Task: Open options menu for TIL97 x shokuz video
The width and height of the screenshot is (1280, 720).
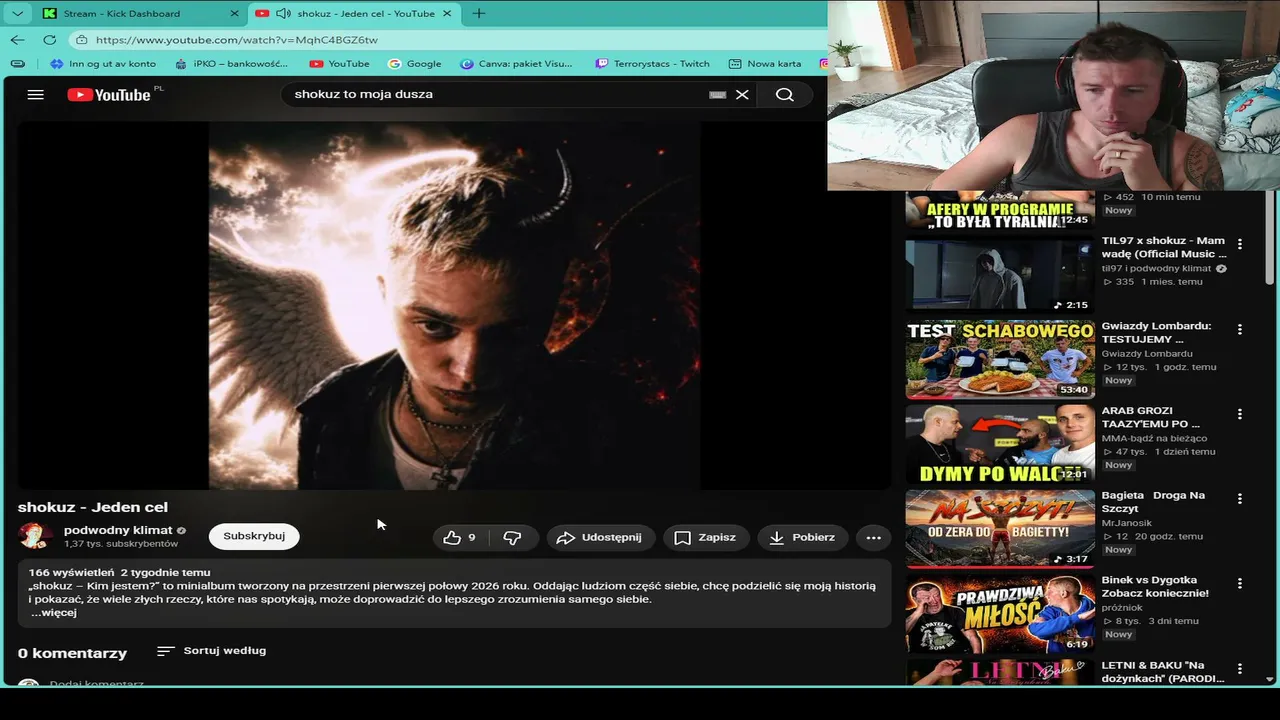Action: click(1240, 244)
